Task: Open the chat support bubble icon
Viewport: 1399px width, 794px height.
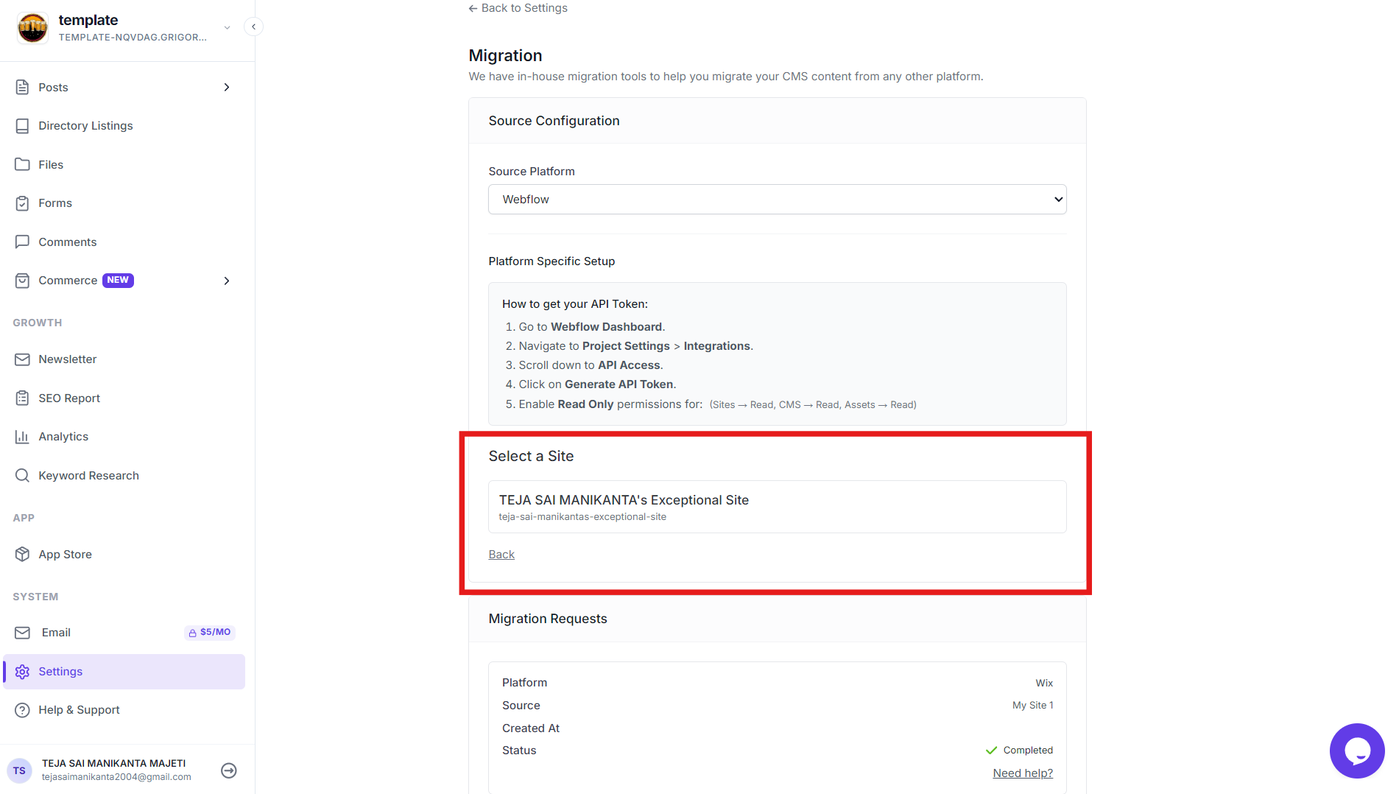Action: (x=1356, y=750)
